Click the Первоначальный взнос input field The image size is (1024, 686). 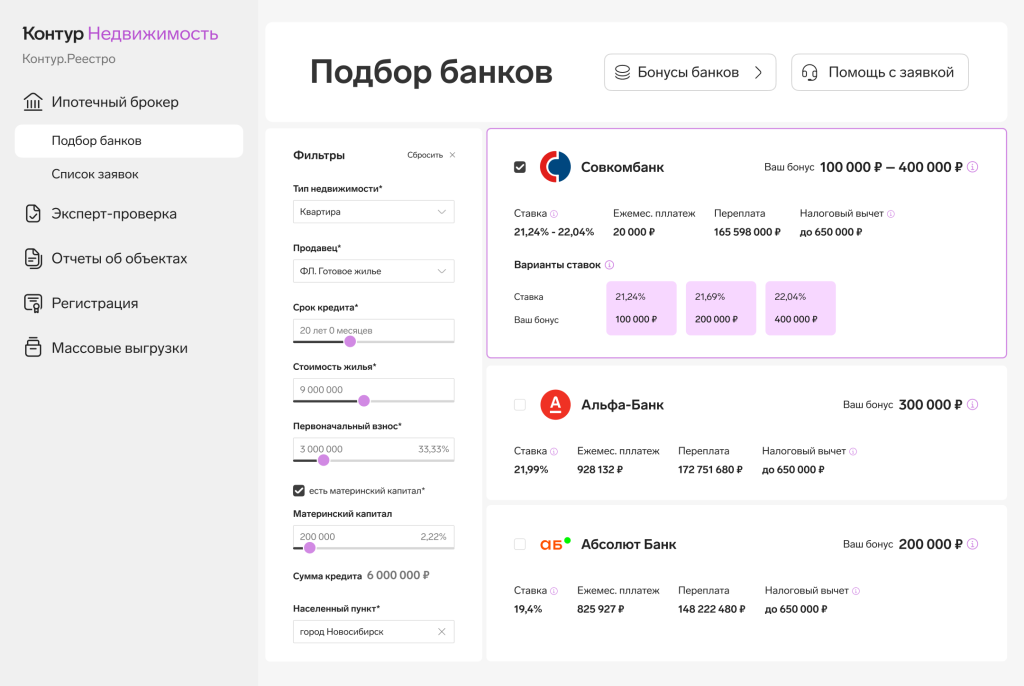pos(374,449)
